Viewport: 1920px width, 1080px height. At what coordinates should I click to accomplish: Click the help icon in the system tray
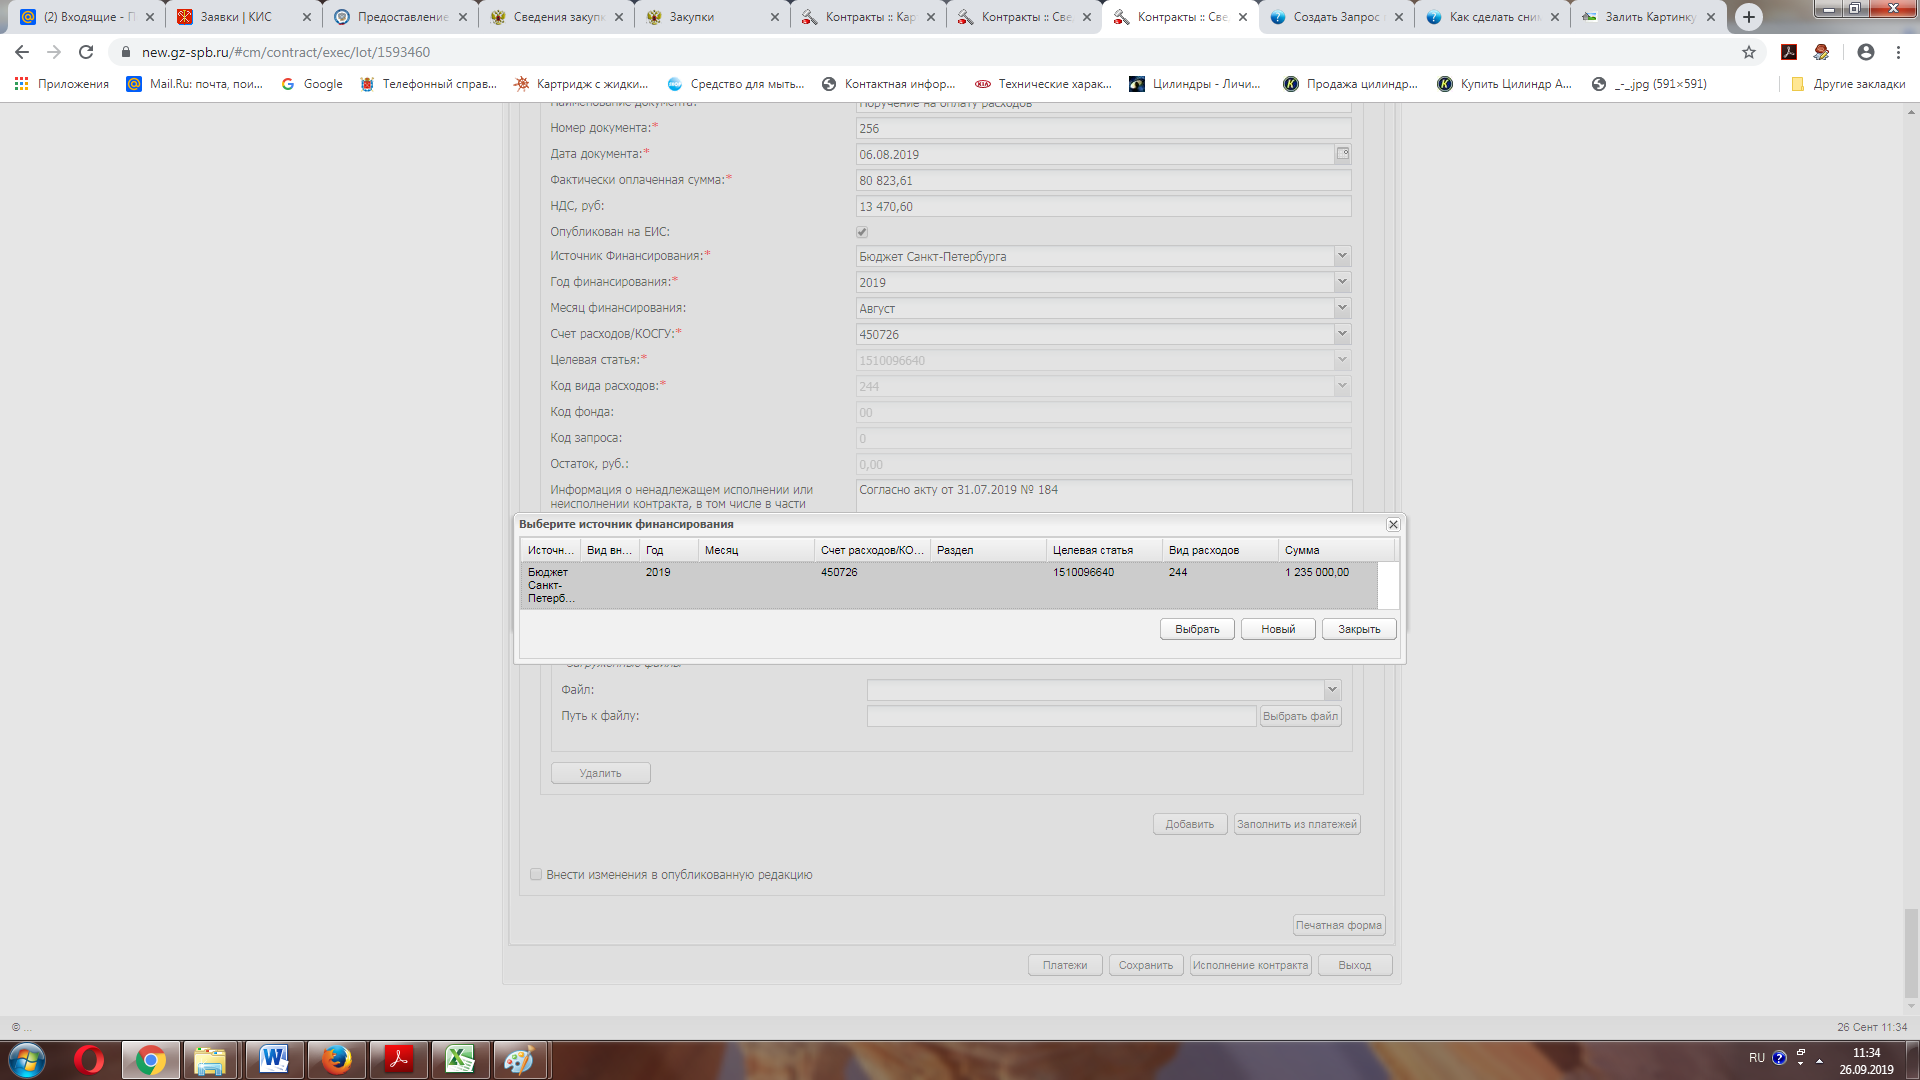click(x=1779, y=1058)
